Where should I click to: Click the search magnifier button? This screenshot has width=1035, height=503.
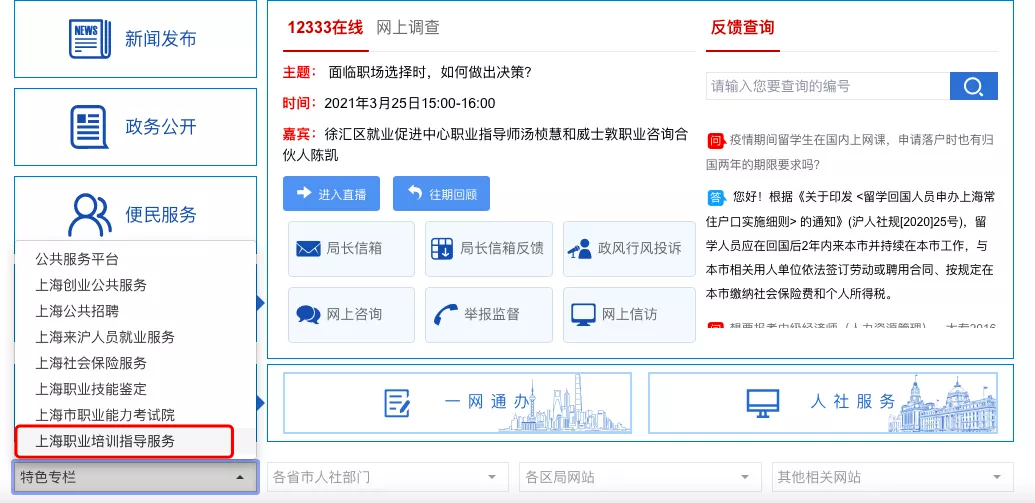click(973, 87)
